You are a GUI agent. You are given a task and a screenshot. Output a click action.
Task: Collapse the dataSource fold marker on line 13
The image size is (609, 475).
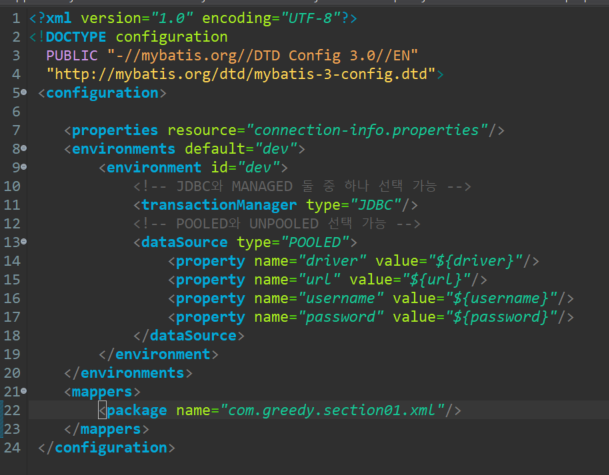coord(24,242)
